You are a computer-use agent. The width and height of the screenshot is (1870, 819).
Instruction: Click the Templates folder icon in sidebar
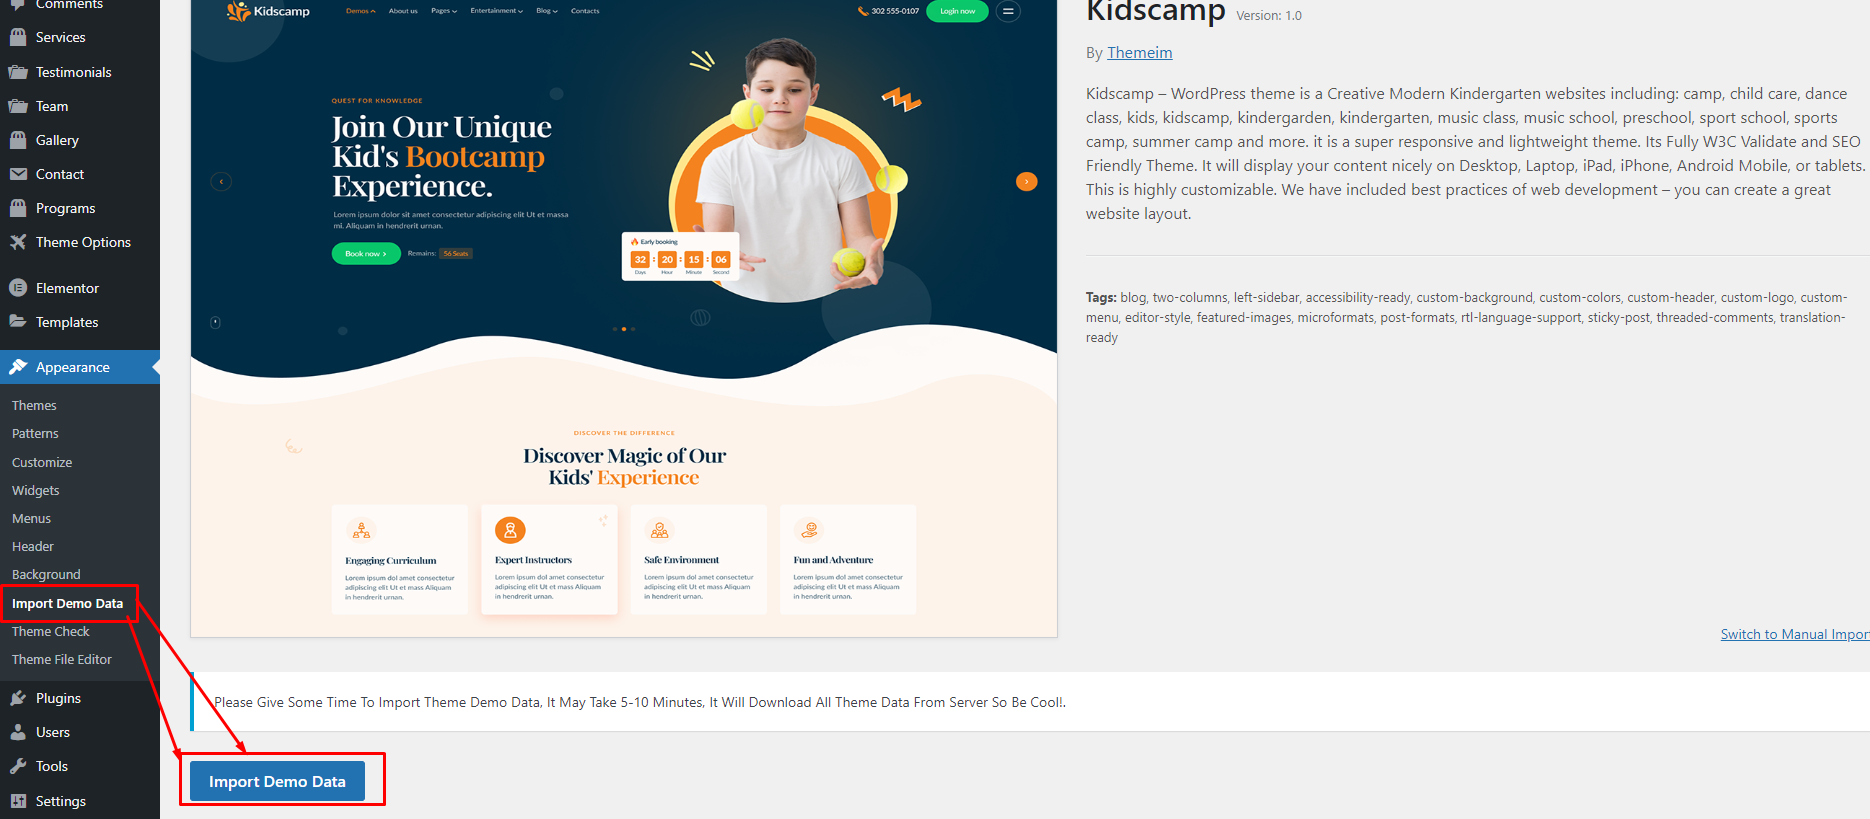pyautogui.click(x=18, y=322)
